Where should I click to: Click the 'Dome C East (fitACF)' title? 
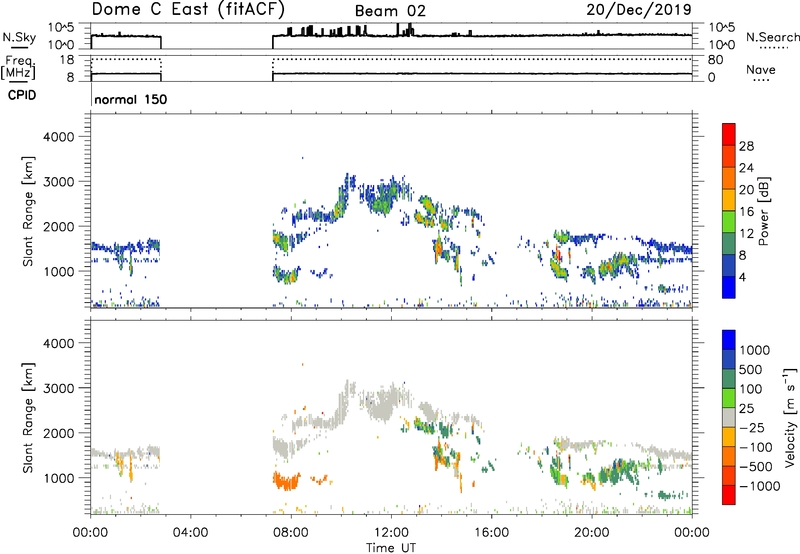click(x=188, y=9)
